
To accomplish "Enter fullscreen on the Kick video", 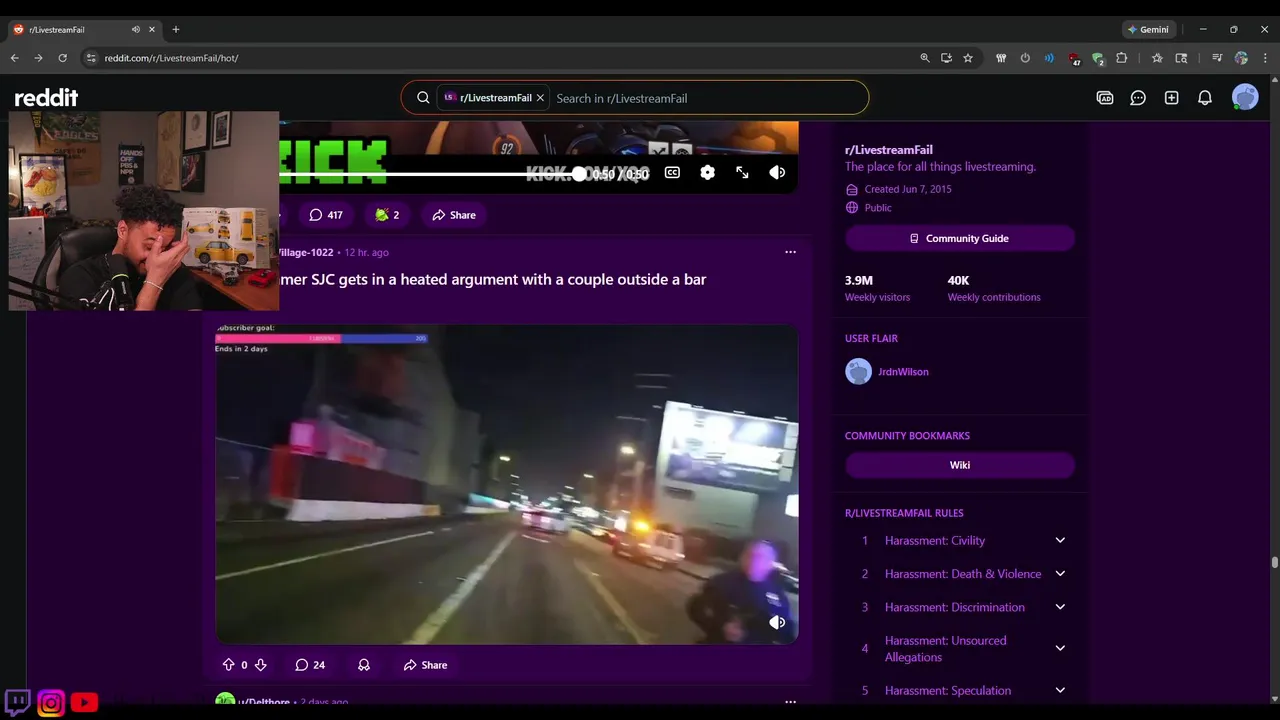I will (x=742, y=173).
